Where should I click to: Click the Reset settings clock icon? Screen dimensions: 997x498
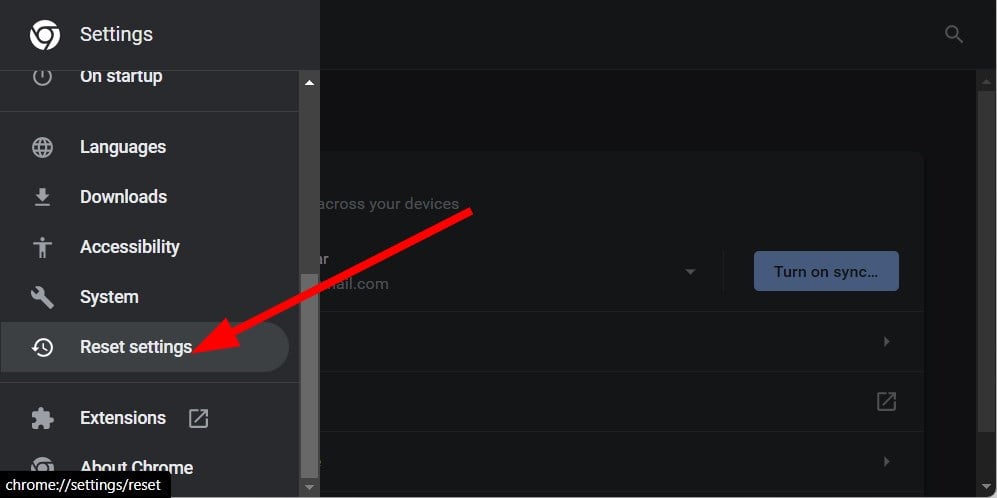tap(42, 347)
